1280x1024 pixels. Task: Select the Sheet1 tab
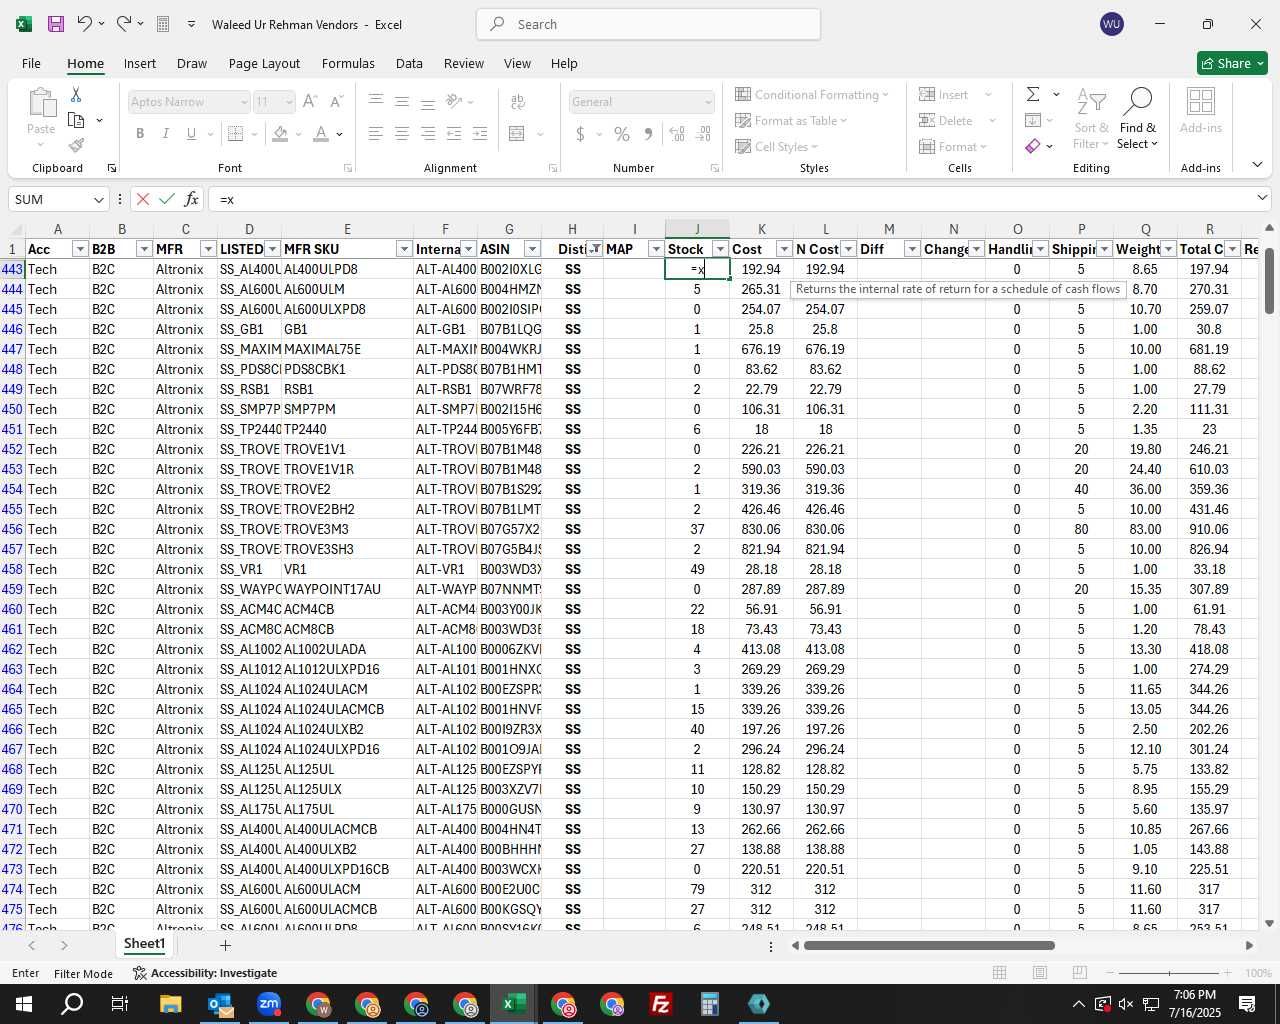[x=144, y=944]
